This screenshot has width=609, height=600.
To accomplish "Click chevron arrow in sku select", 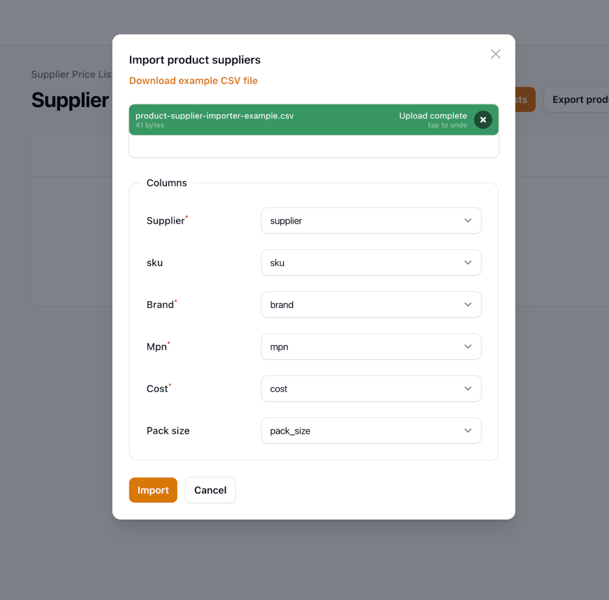I will point(468,263).
